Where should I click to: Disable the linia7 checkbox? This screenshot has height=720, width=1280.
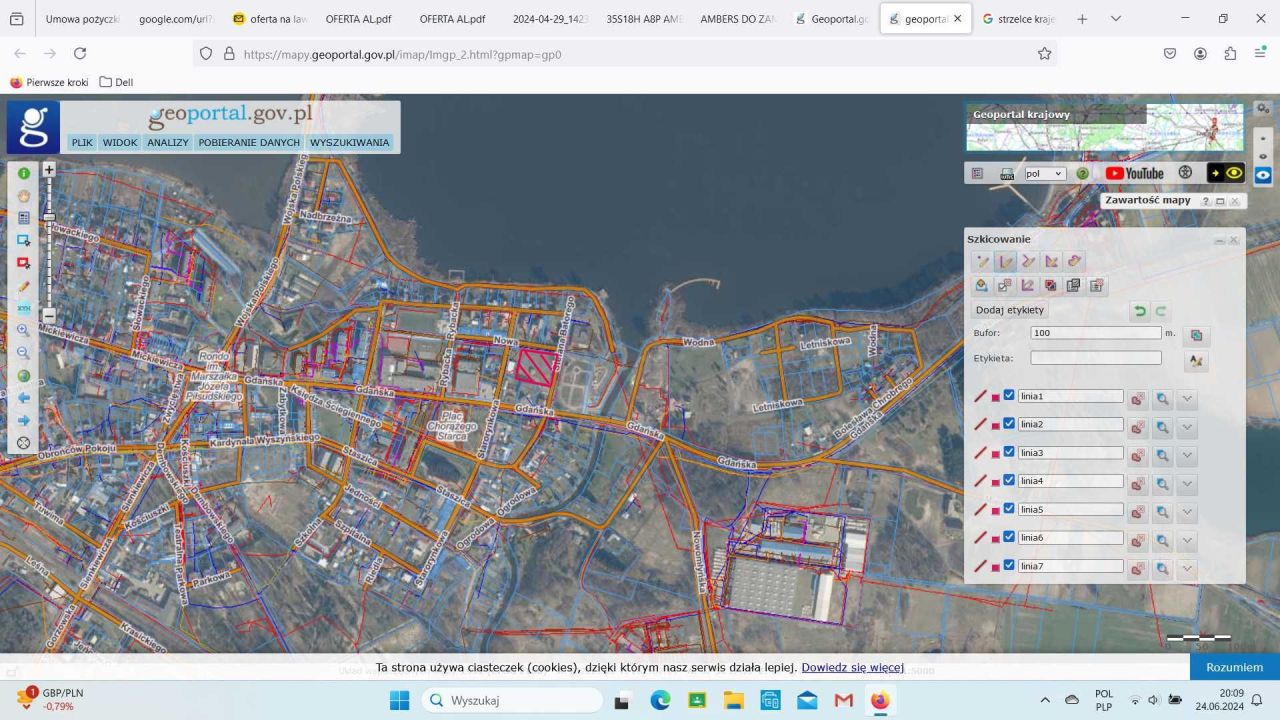click(1009, 565)
